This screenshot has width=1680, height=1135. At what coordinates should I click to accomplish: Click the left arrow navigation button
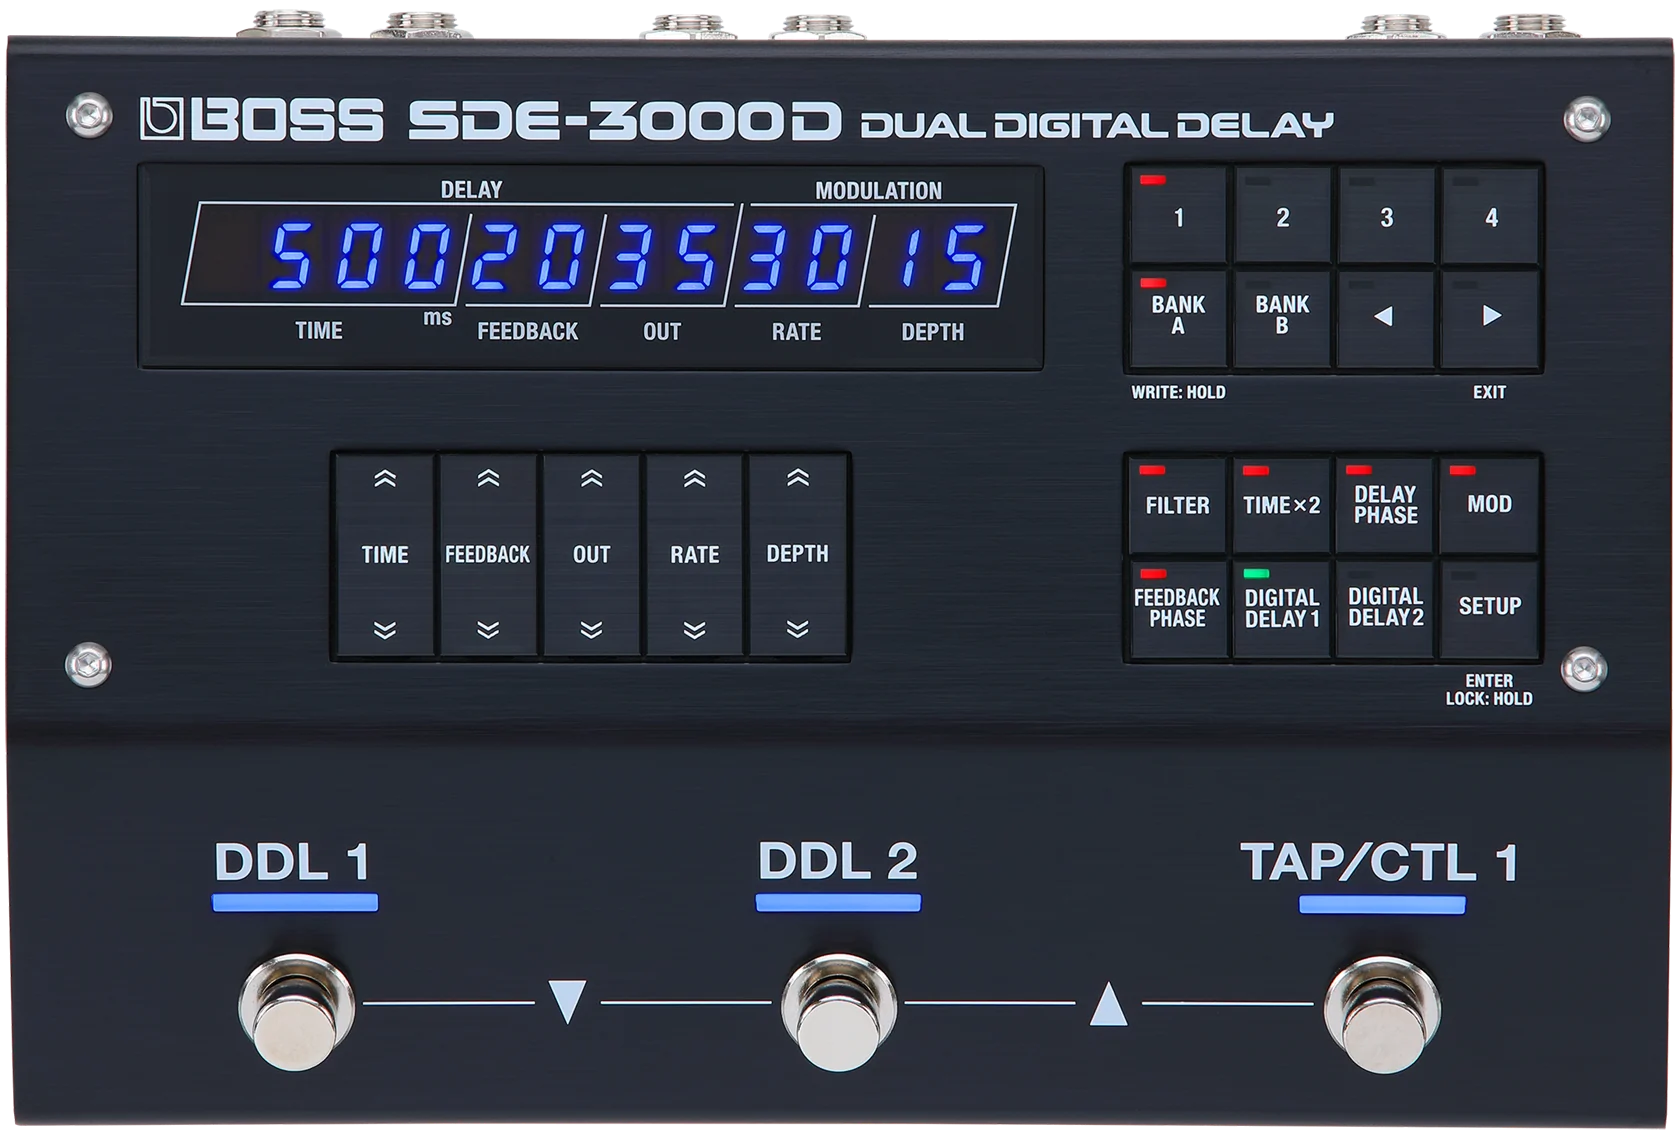click(1386, 317)
